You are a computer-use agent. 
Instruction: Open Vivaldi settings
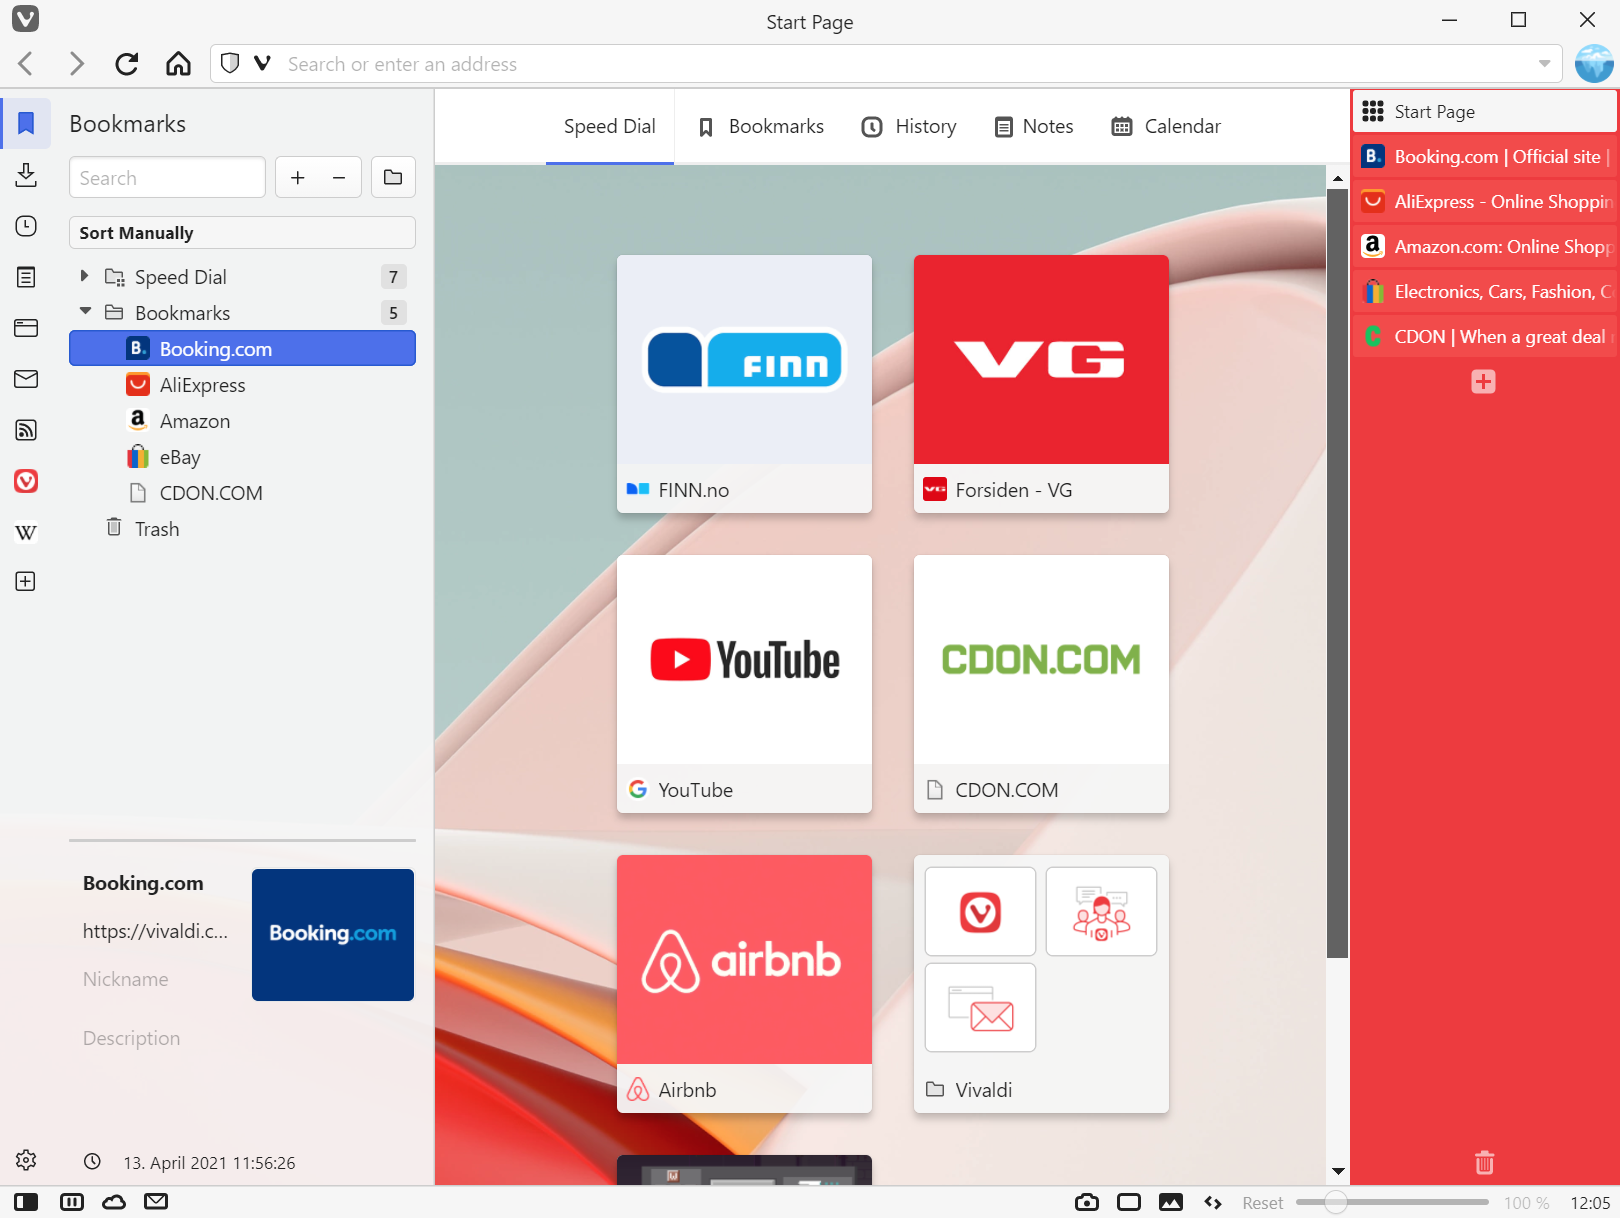[x=26, y=1160]
